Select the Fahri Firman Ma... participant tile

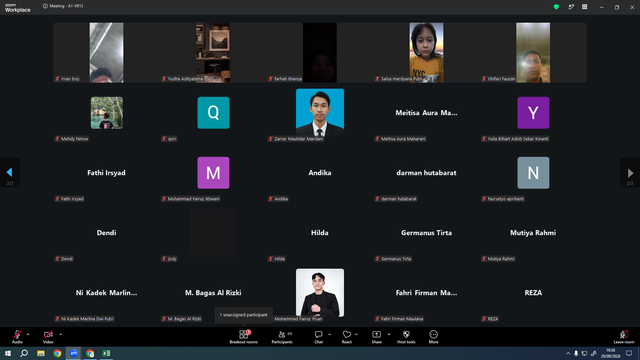click(x=426, y=293)
